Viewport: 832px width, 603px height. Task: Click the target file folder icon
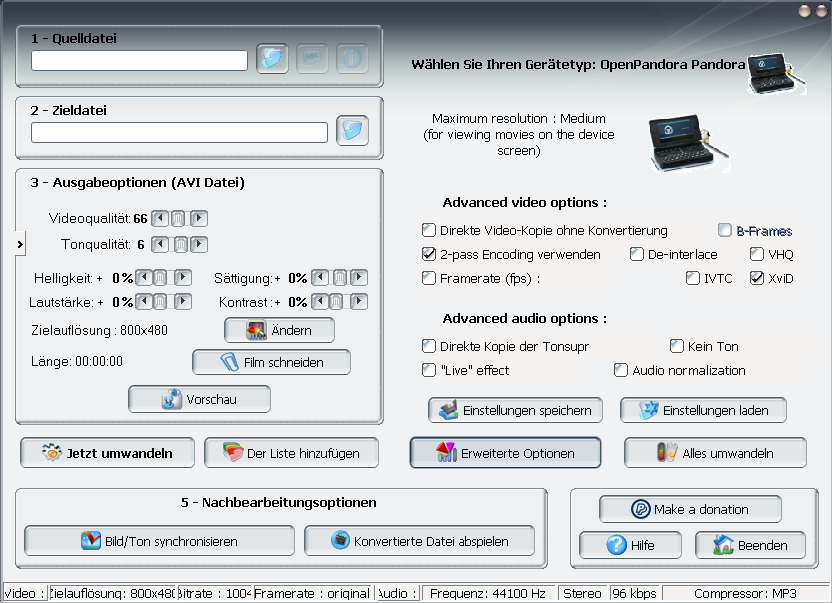[352, 131]
